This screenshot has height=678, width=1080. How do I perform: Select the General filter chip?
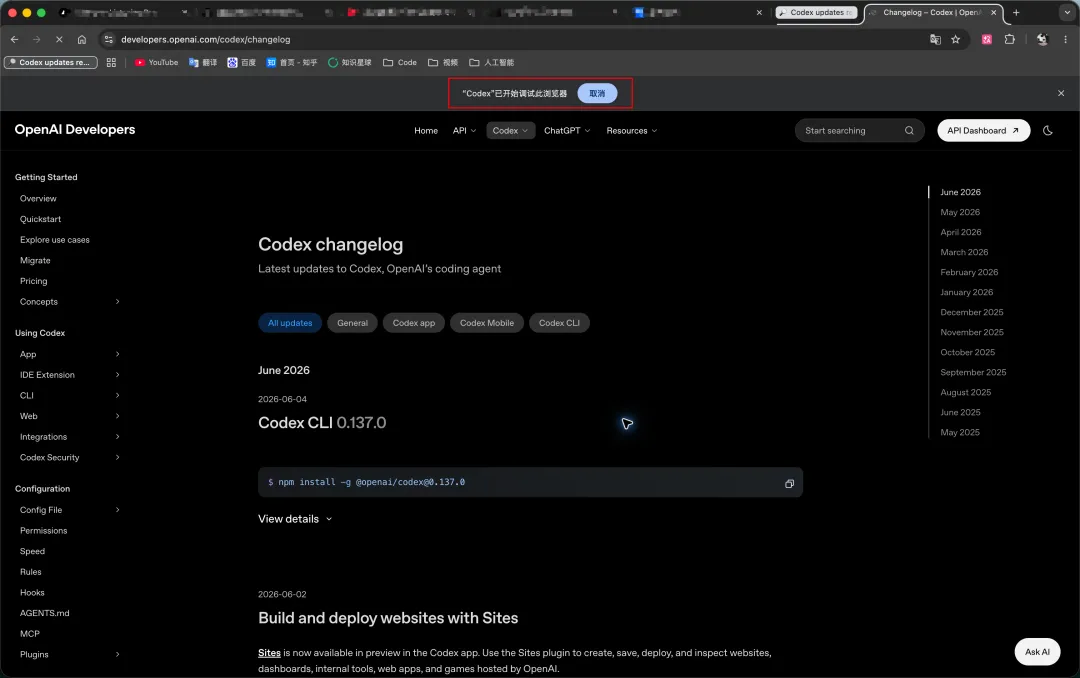pyautogui.click(x=352, y=322)
